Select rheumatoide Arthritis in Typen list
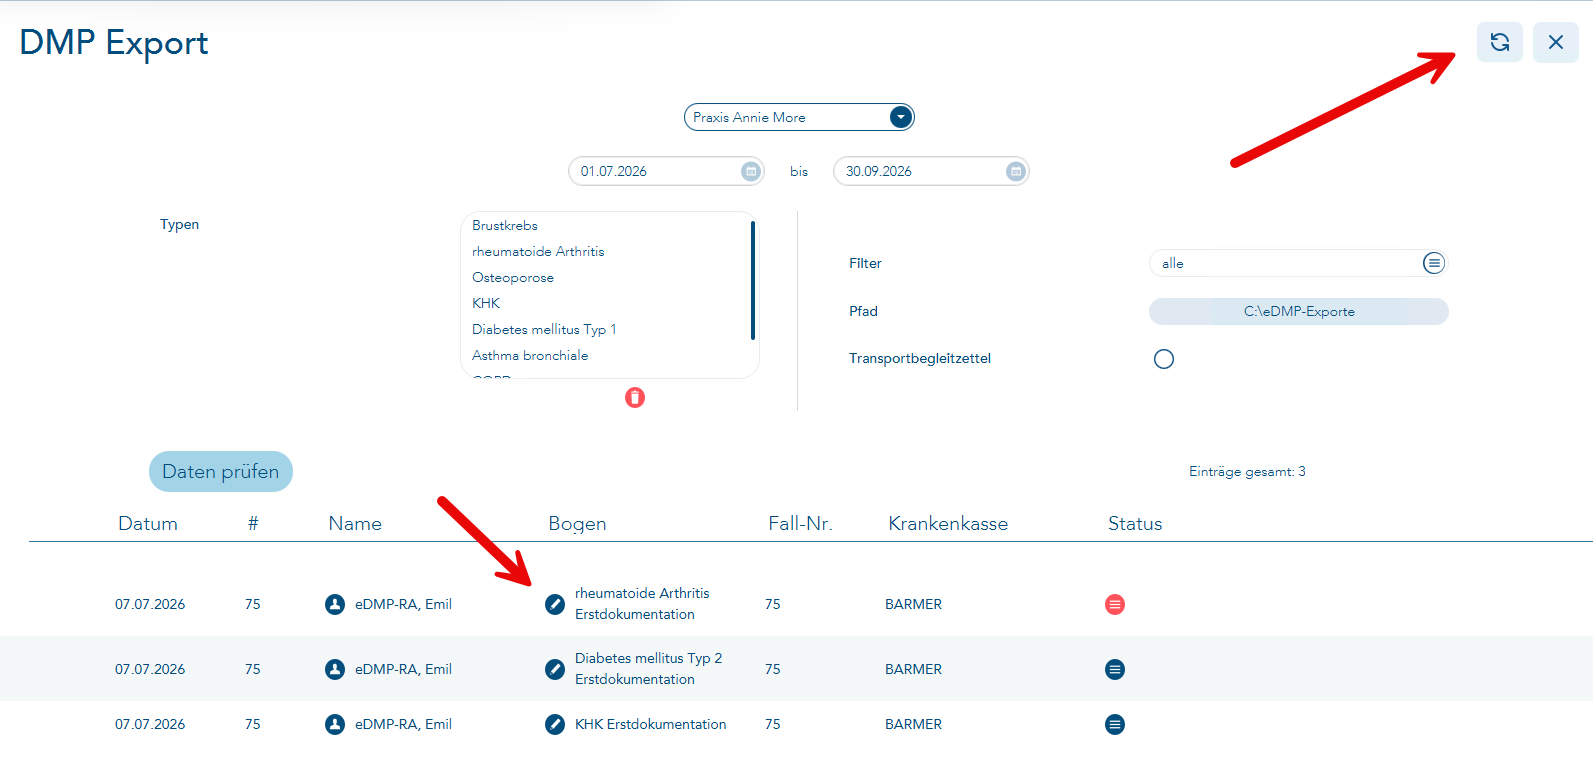This screenshot has height=763, width=1593. 538,251
